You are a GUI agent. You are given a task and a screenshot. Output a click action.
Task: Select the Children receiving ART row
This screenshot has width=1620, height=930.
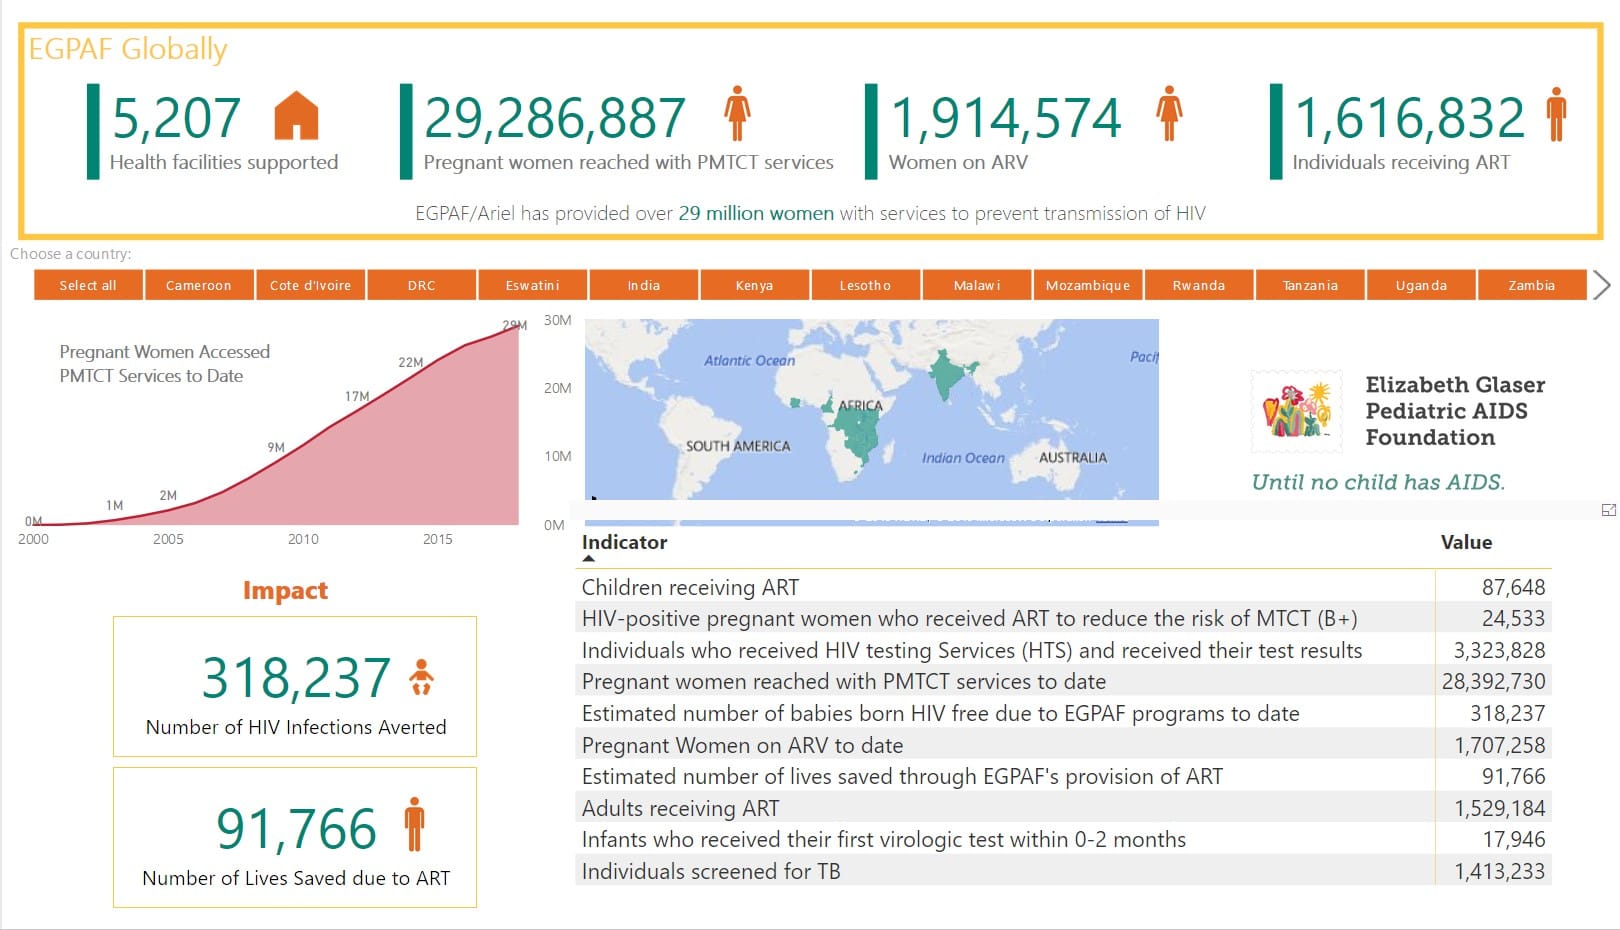point(1063,587)
